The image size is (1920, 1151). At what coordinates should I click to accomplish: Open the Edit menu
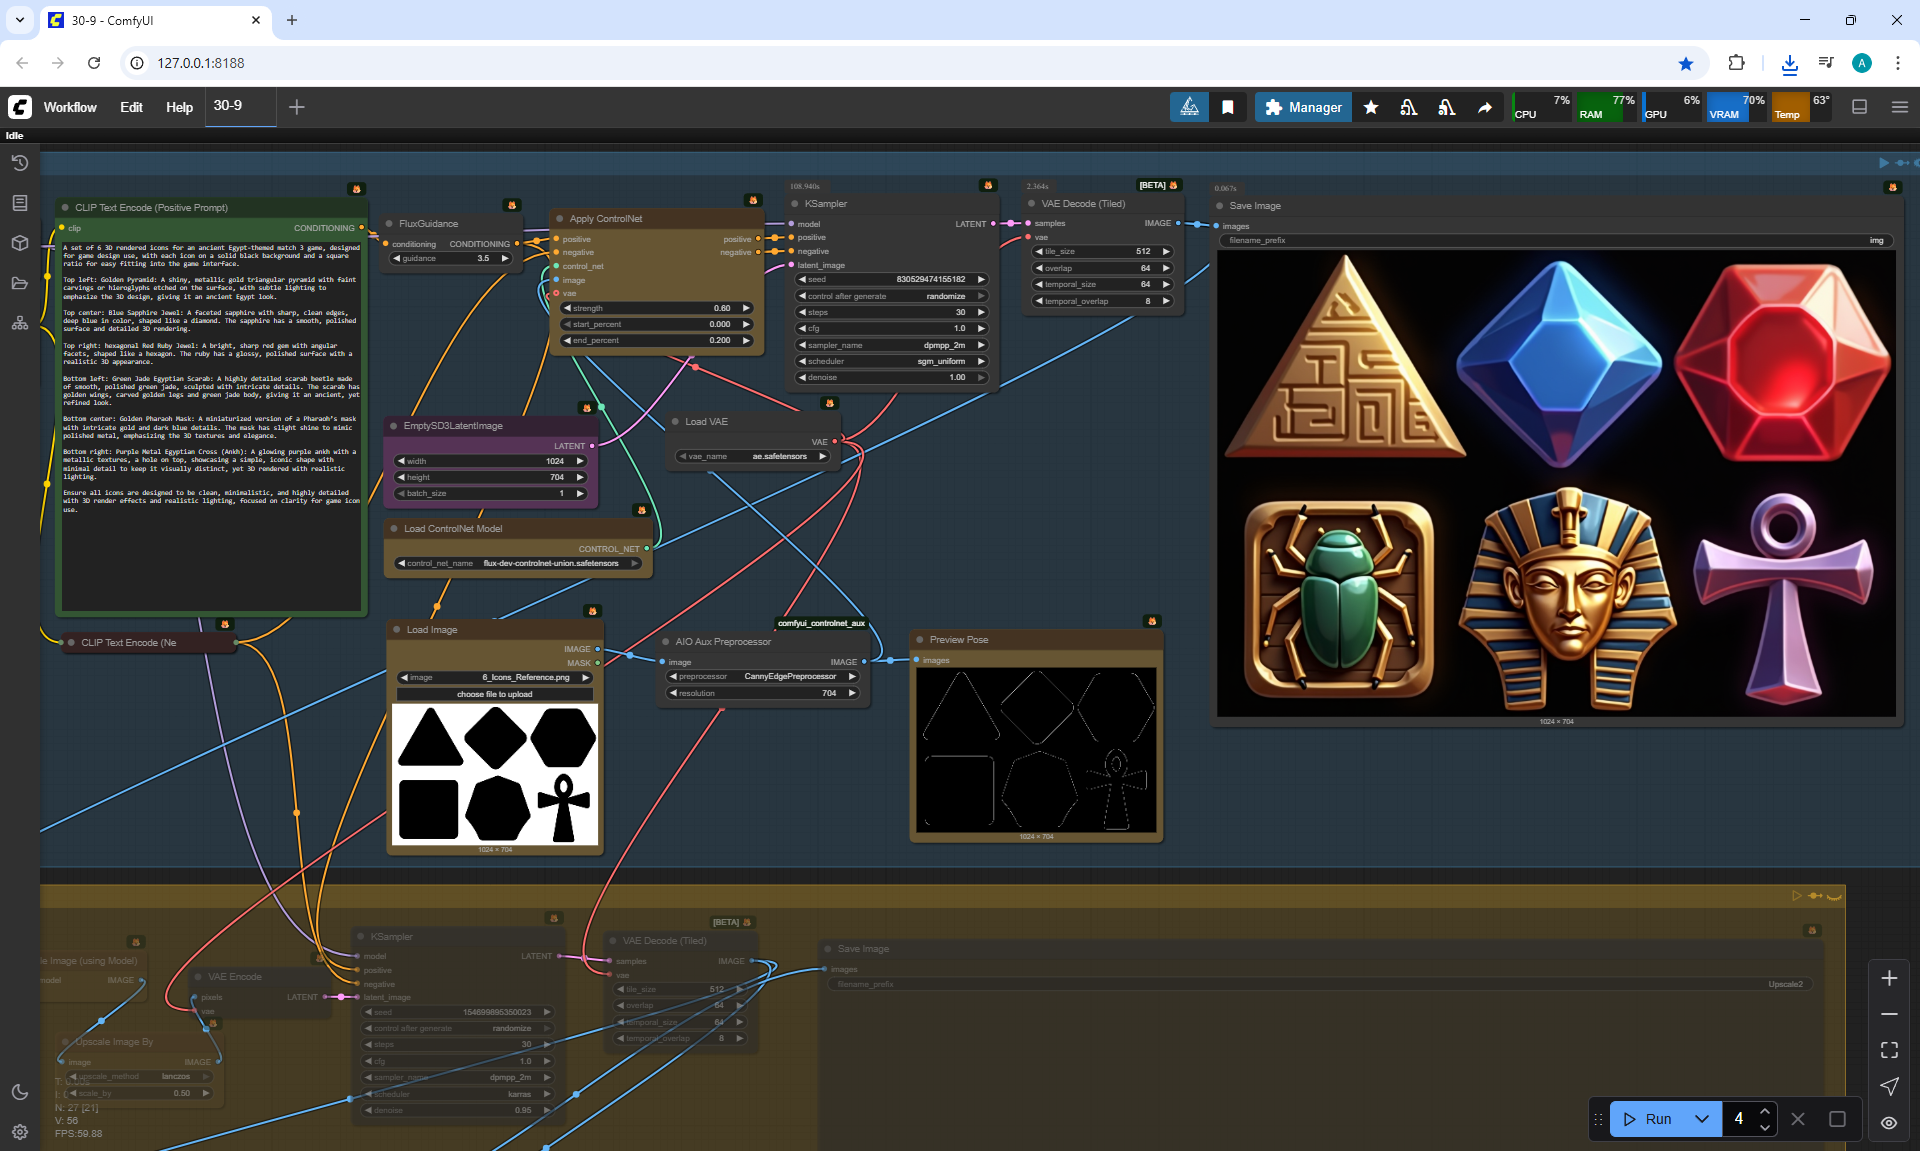(x=131, y=107)
